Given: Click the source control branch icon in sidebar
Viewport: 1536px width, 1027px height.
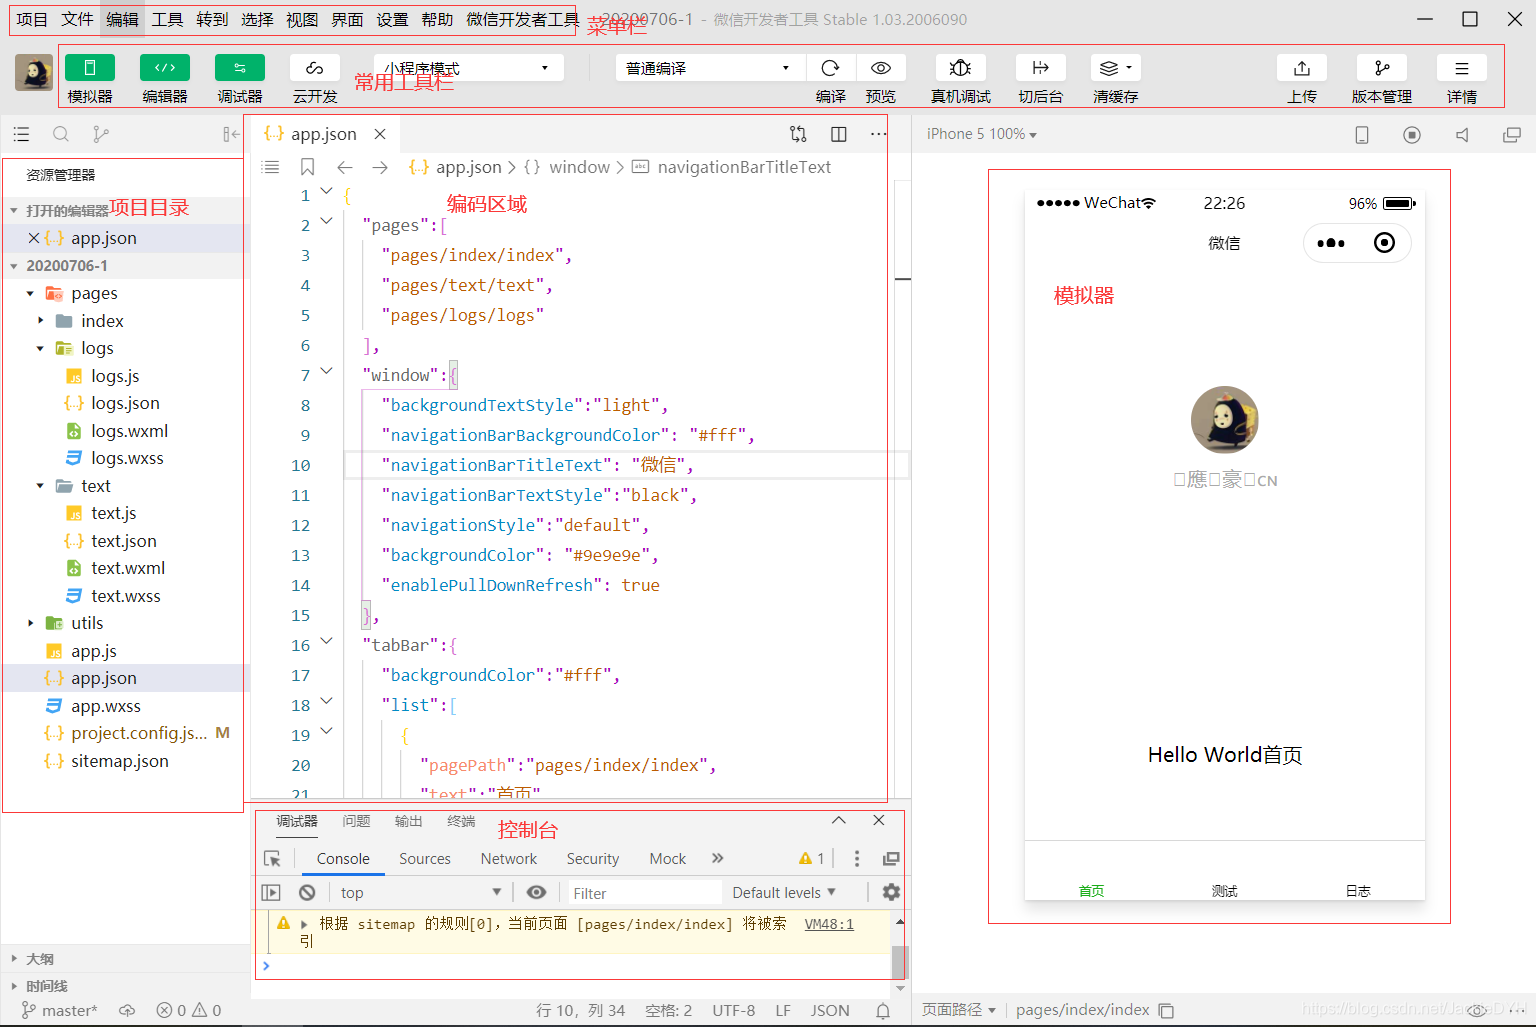Looking at the screenshot, I should coord(100,134).
